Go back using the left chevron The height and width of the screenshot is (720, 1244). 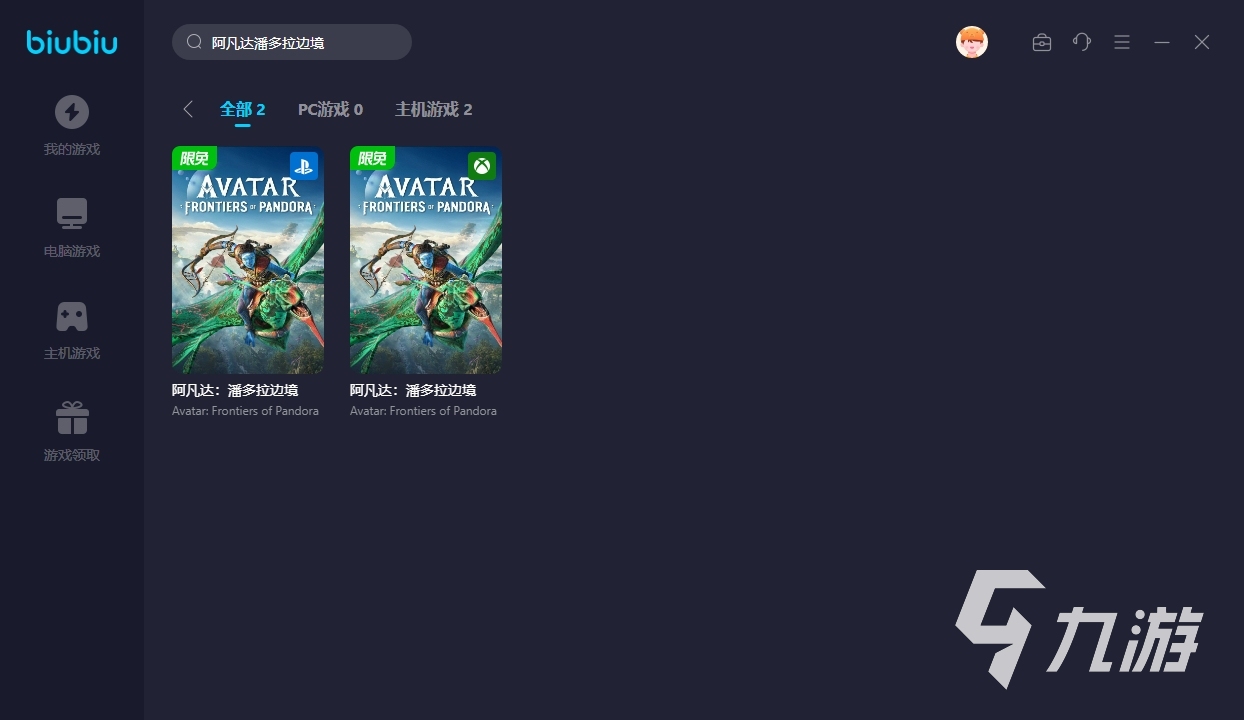pos(188,109)
